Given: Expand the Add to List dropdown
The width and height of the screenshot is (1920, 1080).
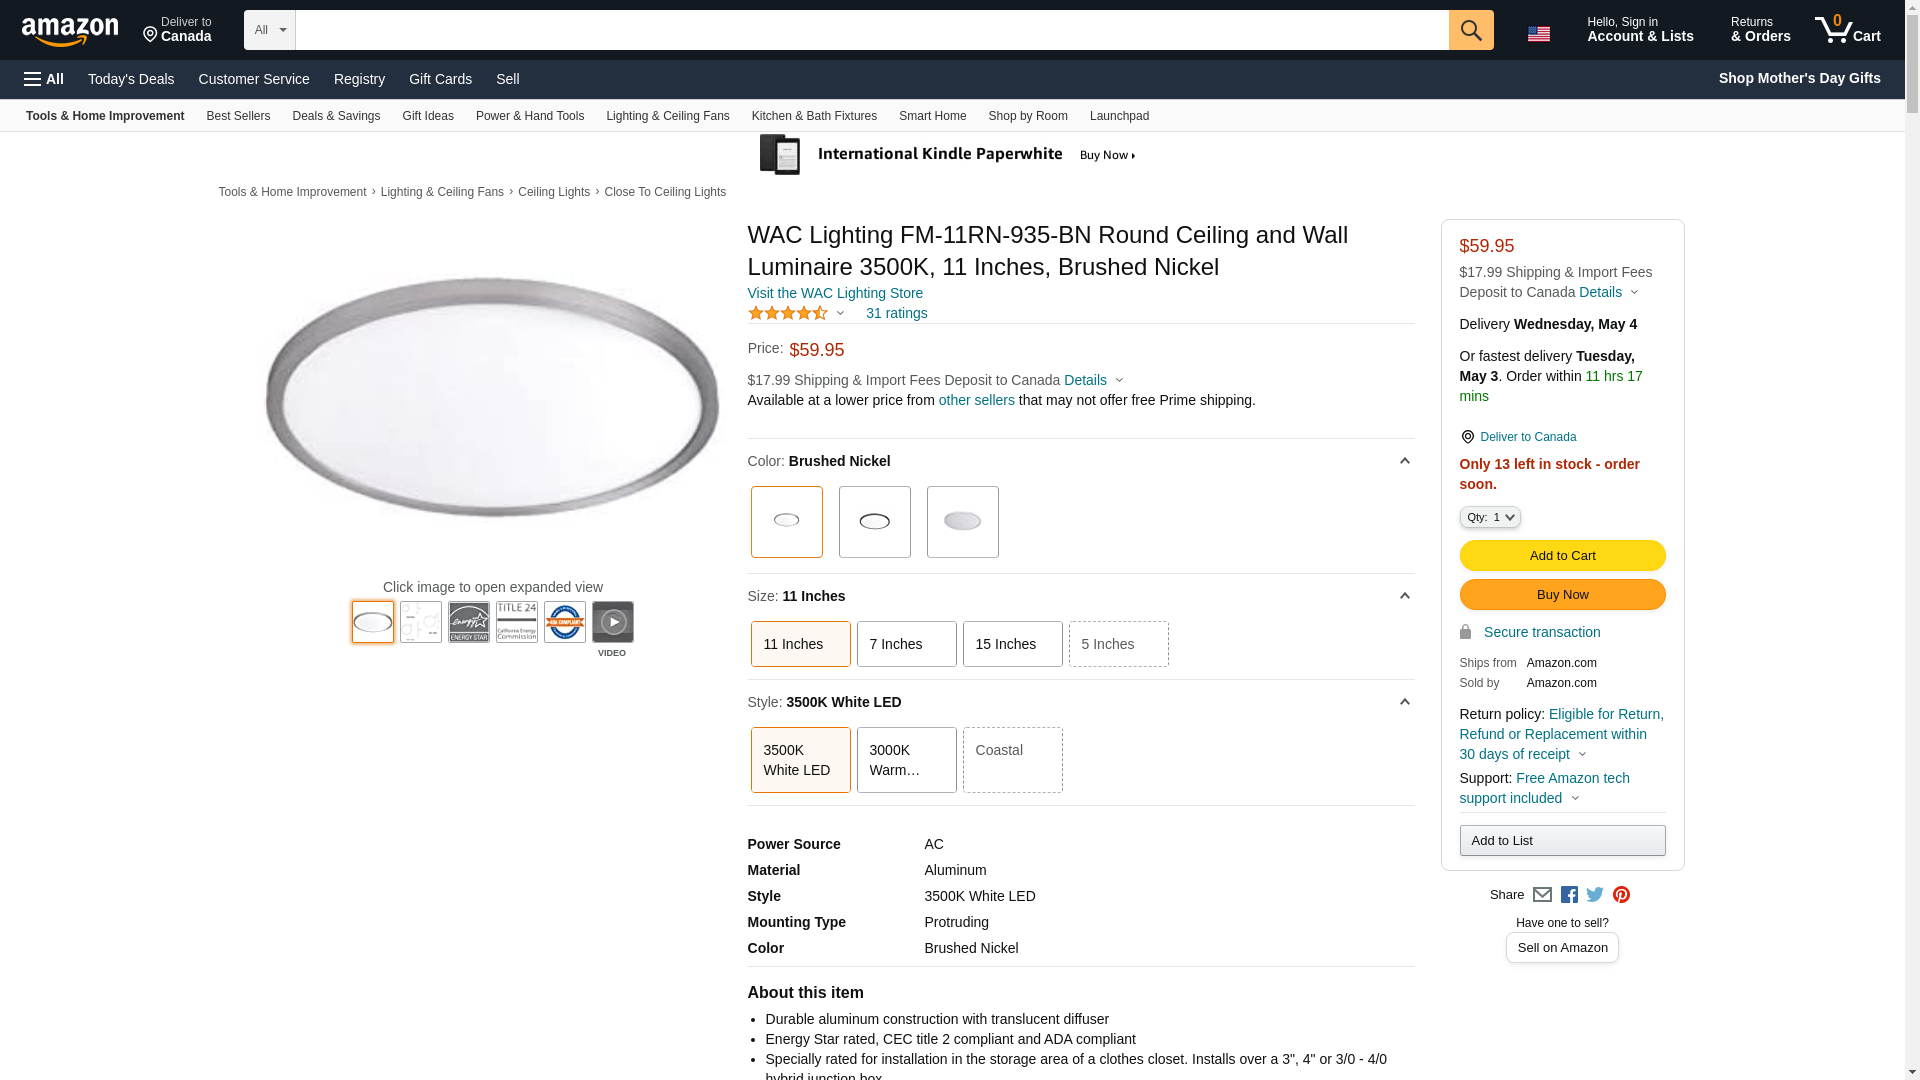Looking at the screenshot, I should (x=1561, y=841).
